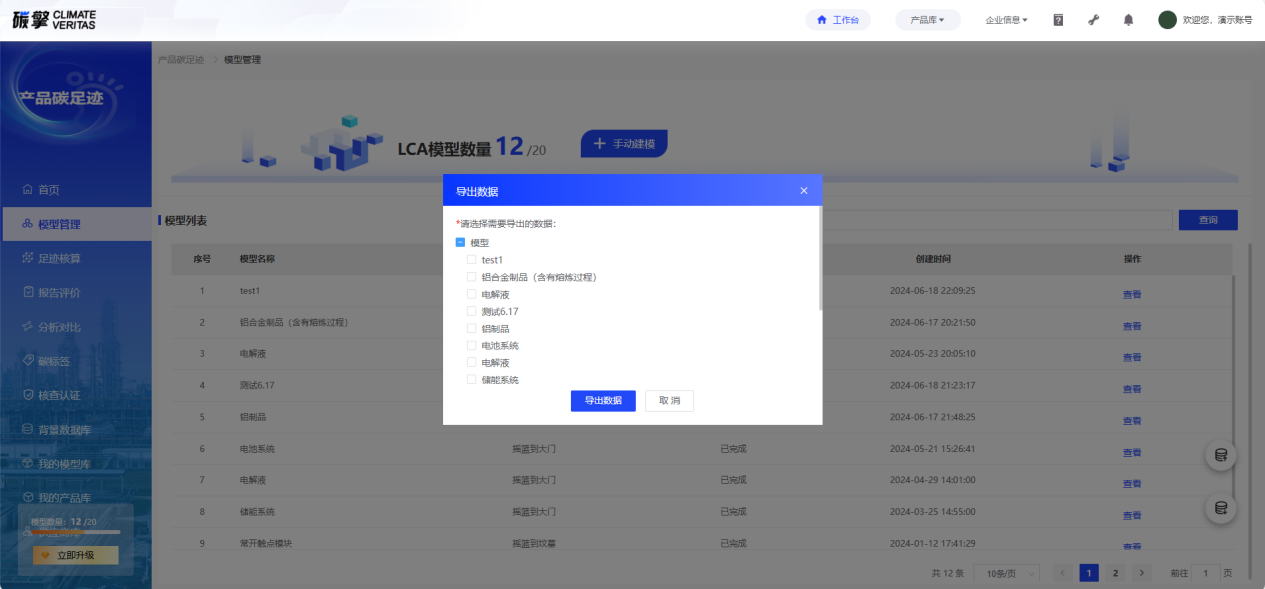
Task: Click the home icon in sidebar
Action: pos(29,190)
